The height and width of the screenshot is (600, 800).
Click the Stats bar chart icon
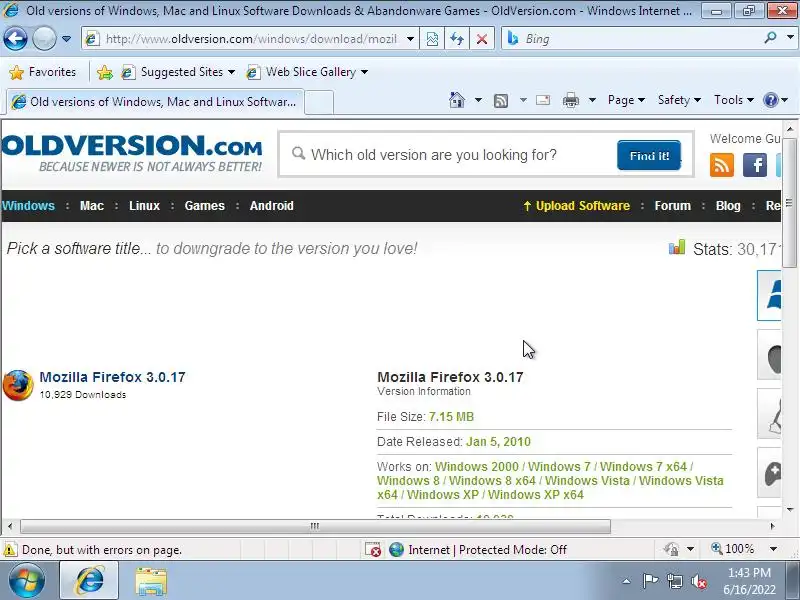[677, 247]
